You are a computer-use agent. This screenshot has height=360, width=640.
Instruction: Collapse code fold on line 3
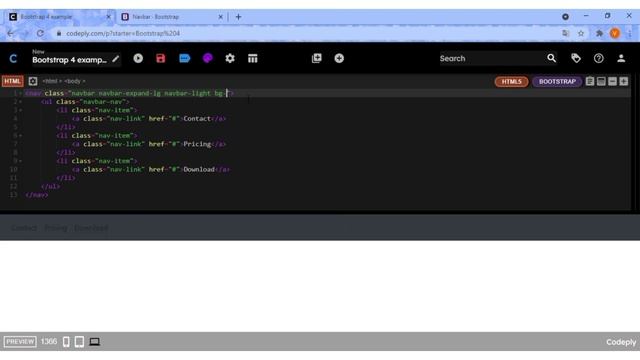pos(20,110)
